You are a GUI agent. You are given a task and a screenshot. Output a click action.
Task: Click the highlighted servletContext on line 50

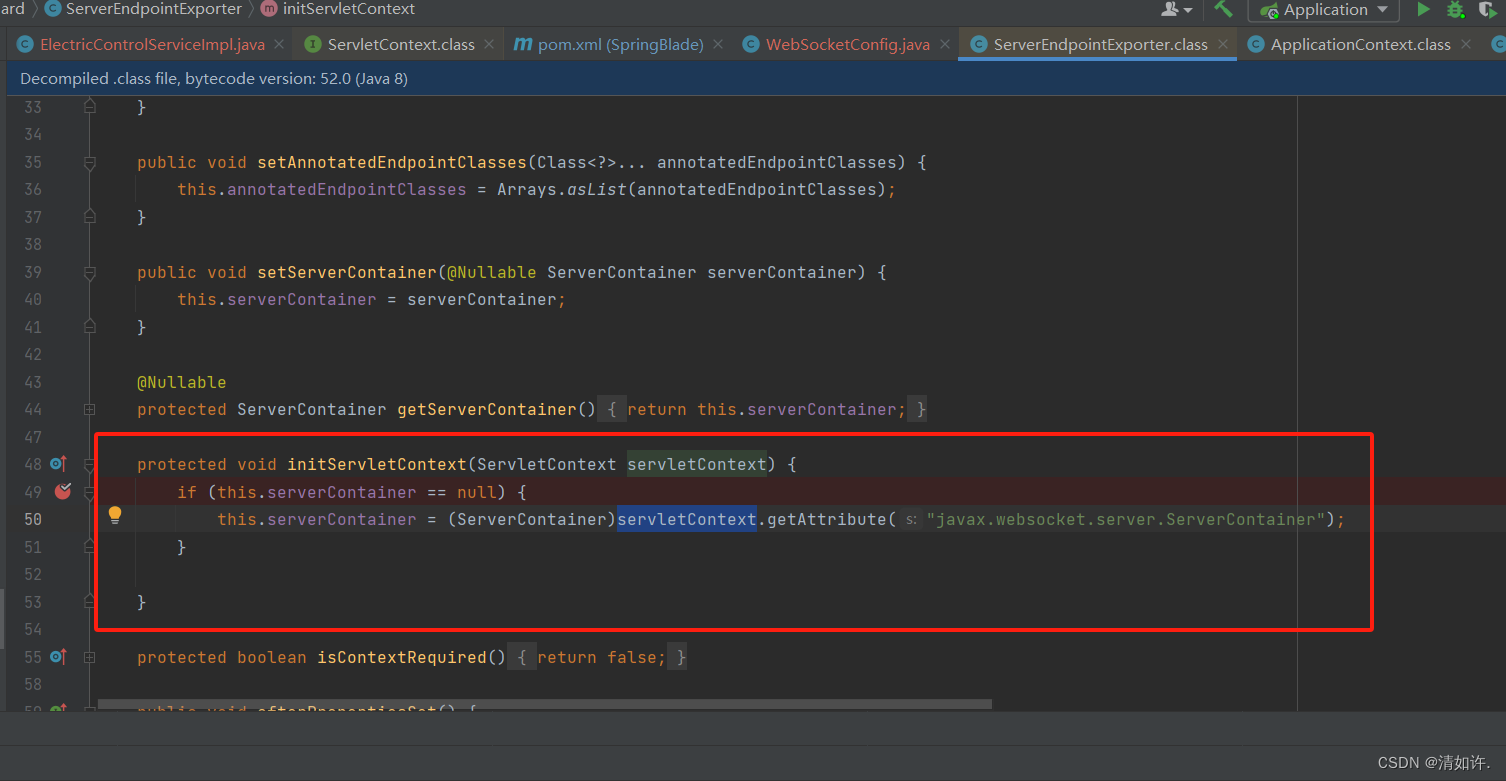pyautogui.click(x=687, y=519)
